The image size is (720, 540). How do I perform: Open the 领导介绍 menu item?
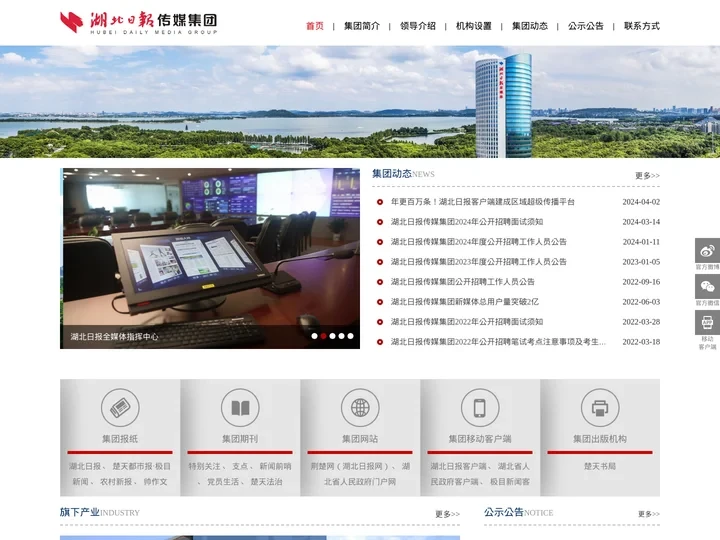pyautogui.click(x=418, y=26)
